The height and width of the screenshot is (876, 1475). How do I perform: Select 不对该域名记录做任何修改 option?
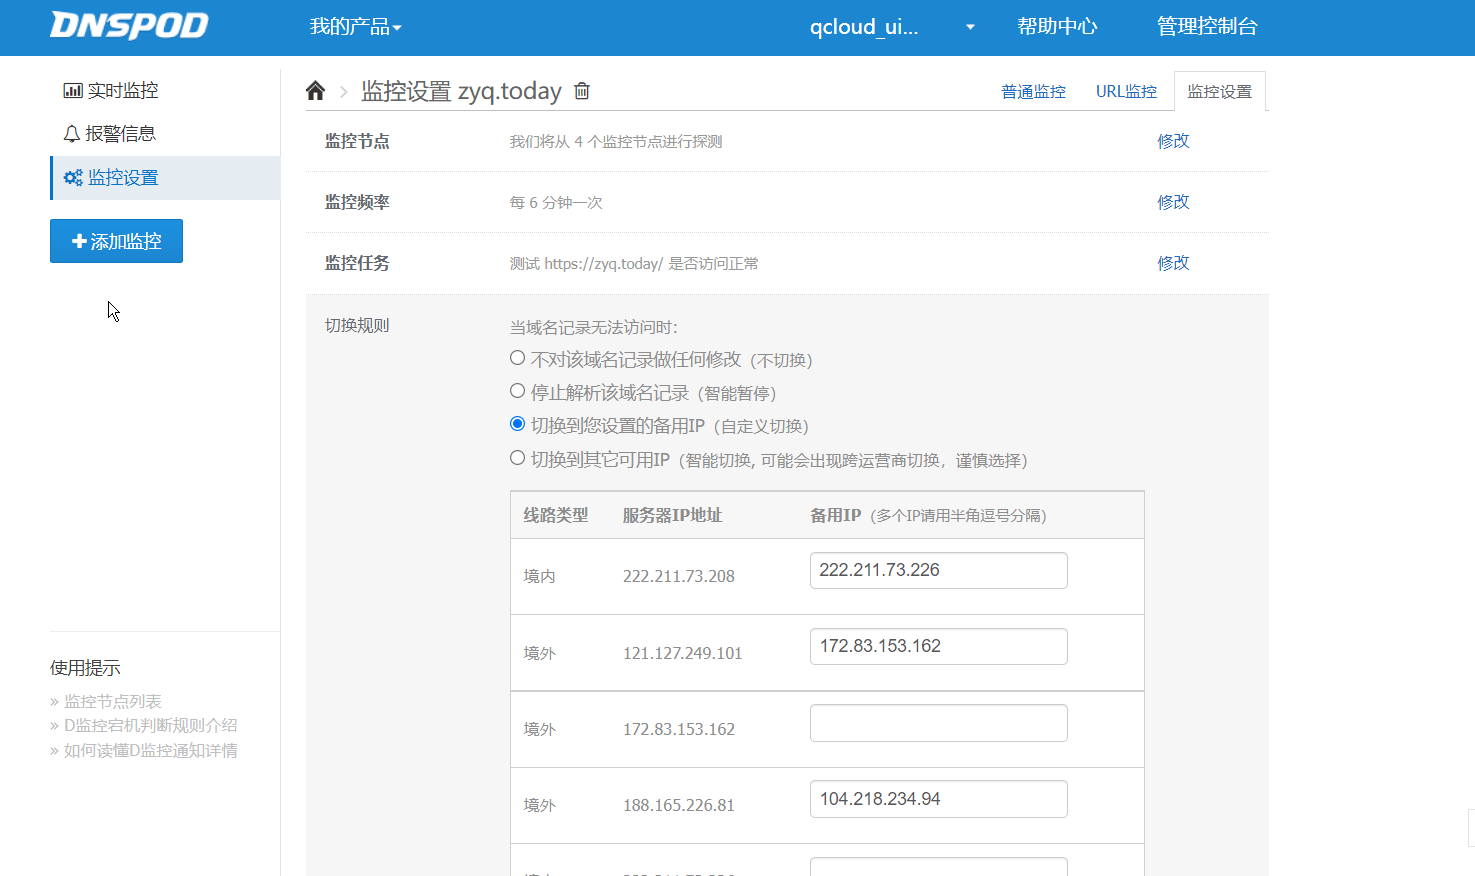point(517,357)
